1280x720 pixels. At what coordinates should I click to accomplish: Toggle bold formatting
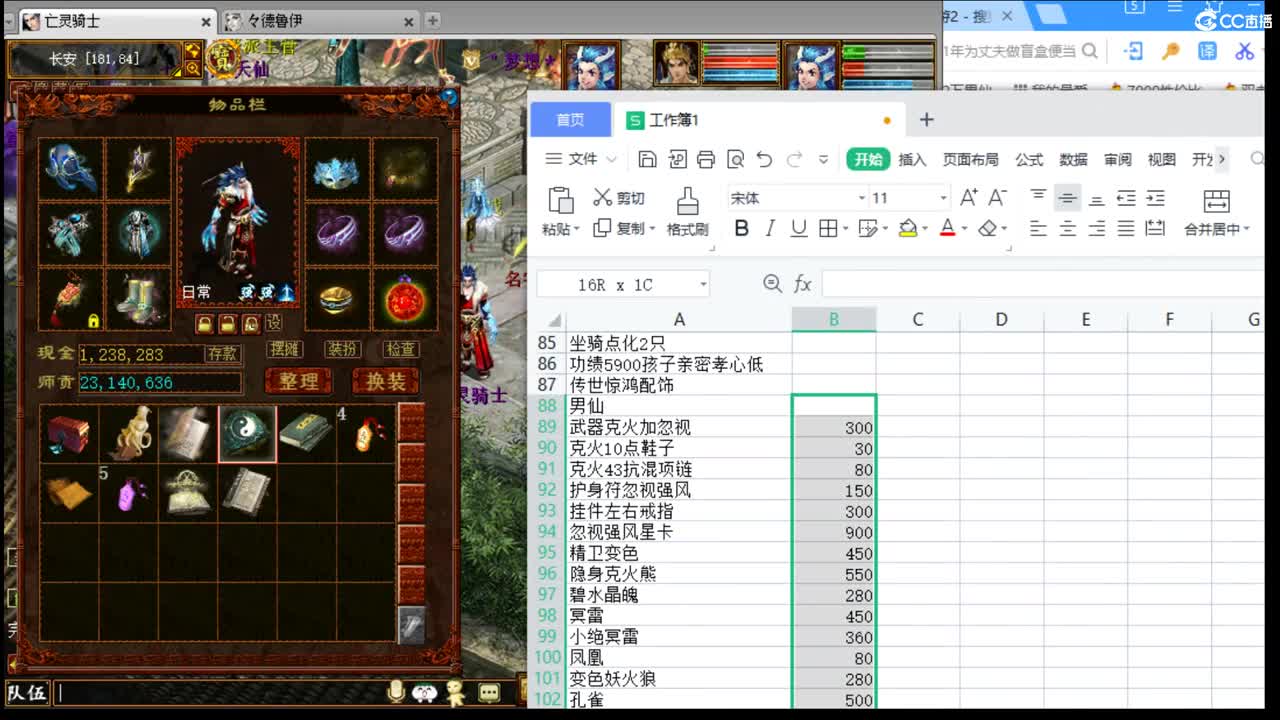741,228
